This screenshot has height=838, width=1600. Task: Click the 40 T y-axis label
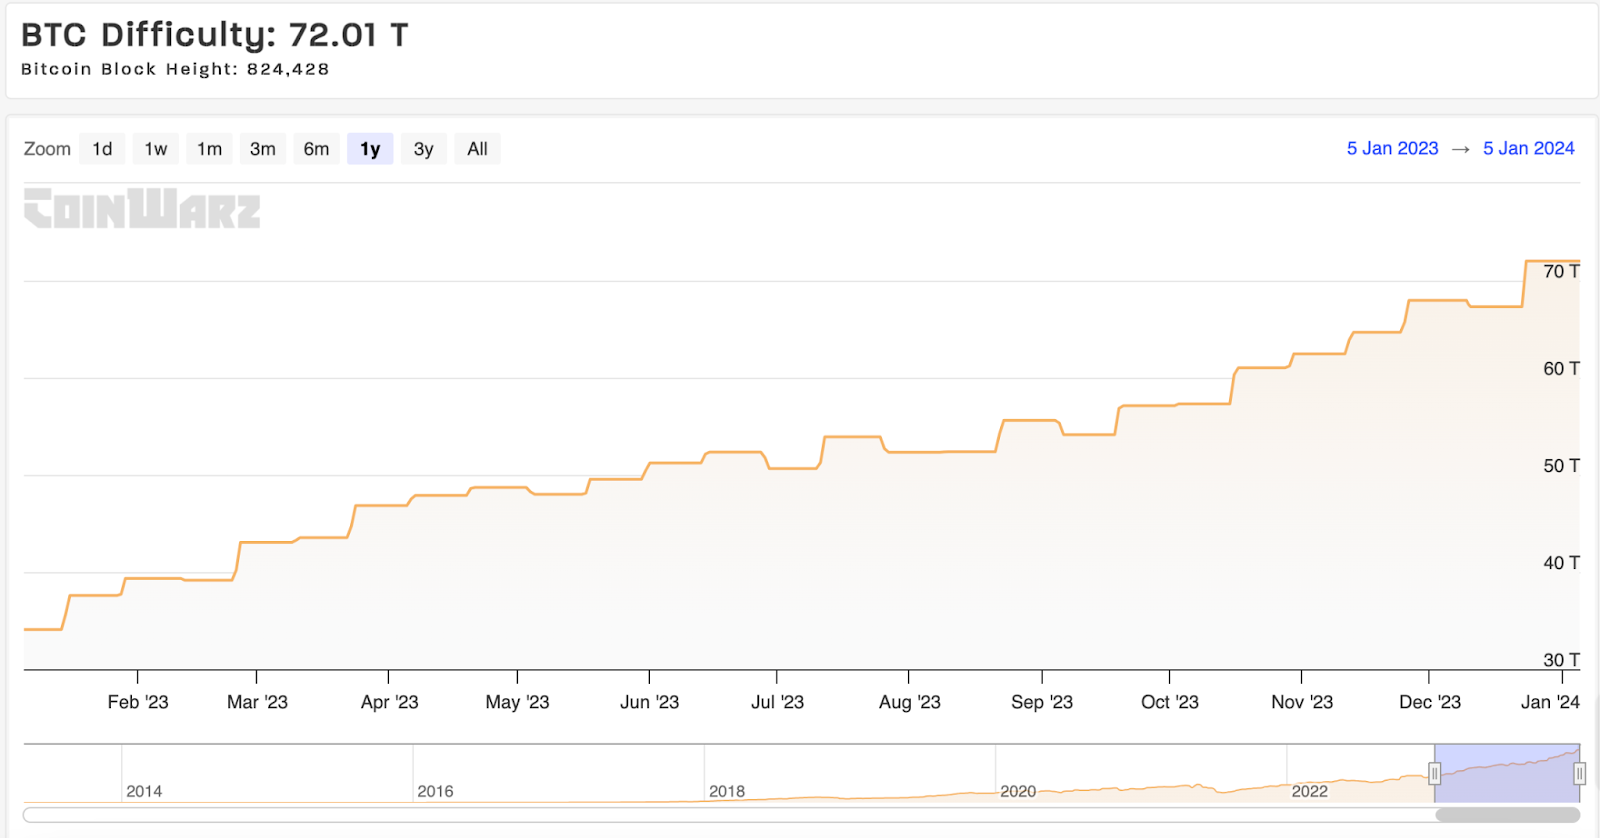pos(1561,562)
